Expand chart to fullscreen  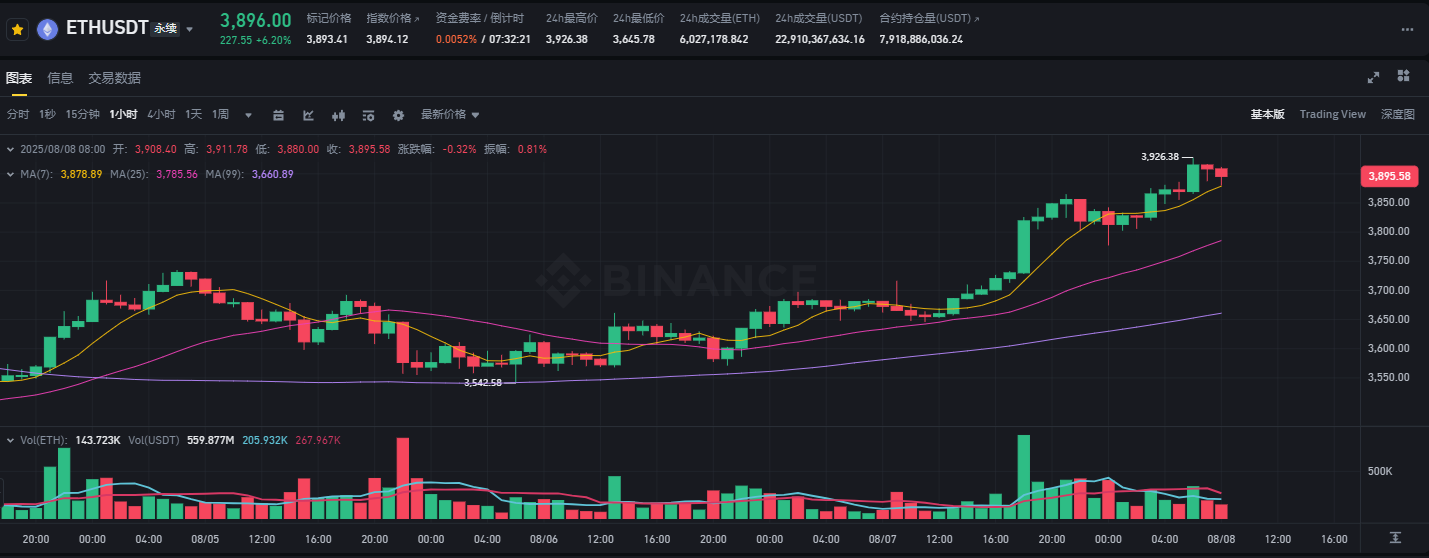tap(1374, 77)
